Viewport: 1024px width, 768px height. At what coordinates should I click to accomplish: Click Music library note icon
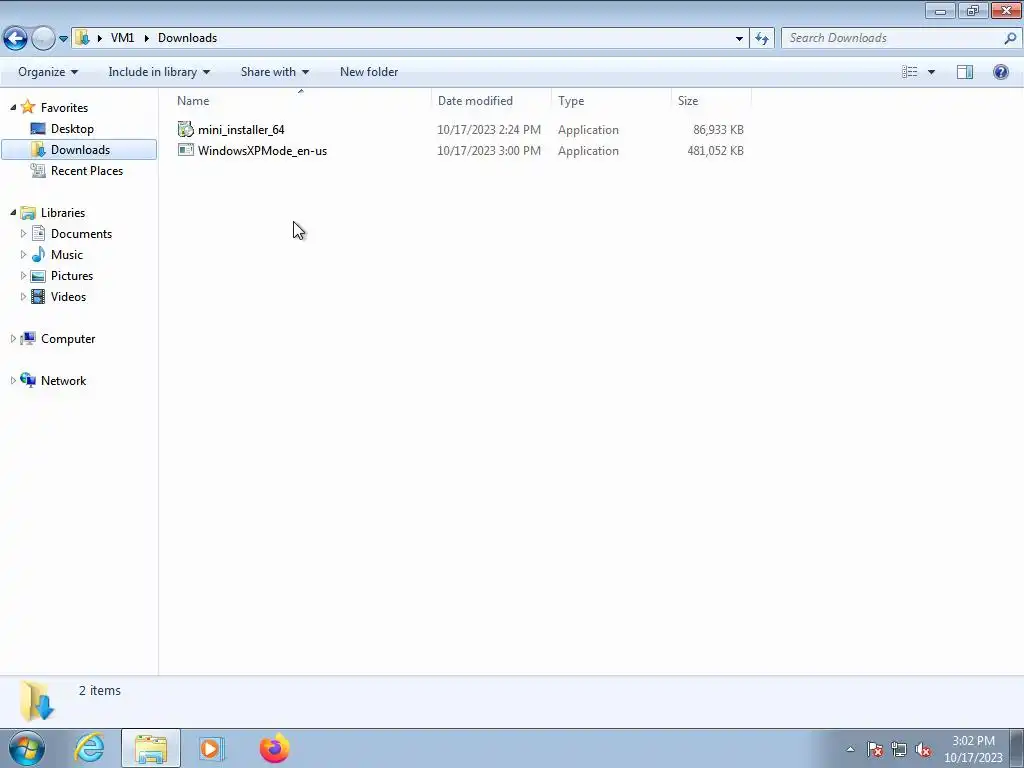tap(39, 254)
